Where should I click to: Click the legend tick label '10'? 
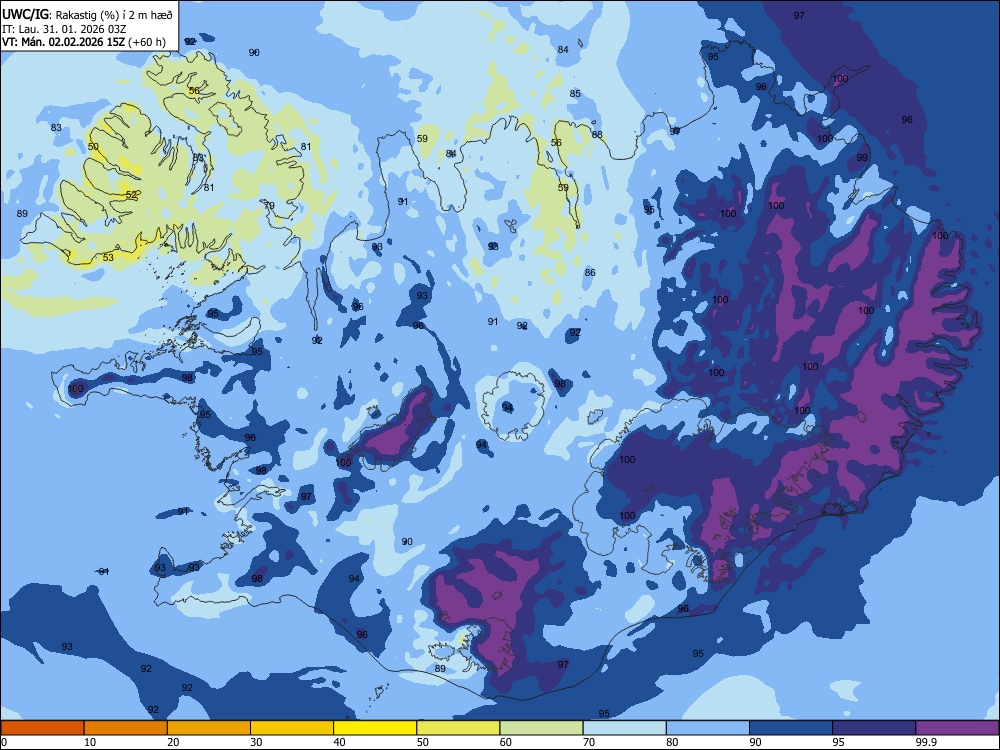click(90, 742)
